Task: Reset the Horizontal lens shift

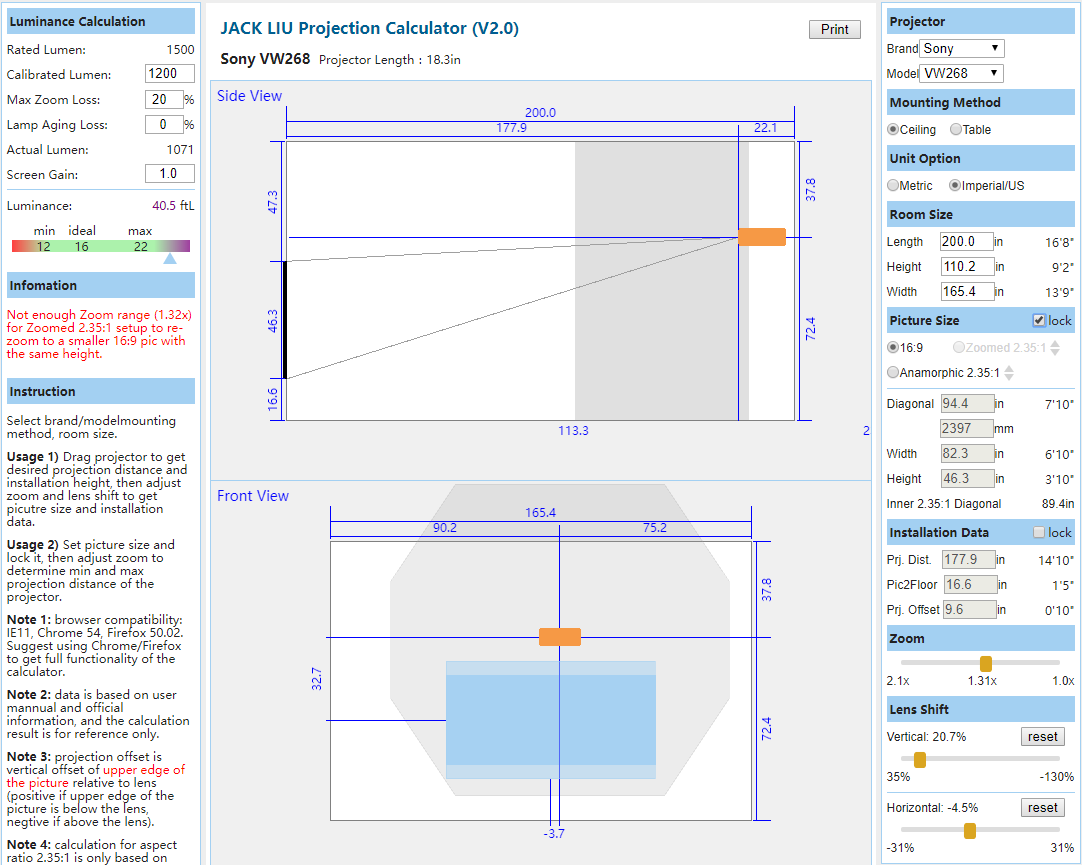Action: (x=1042, y=807)
